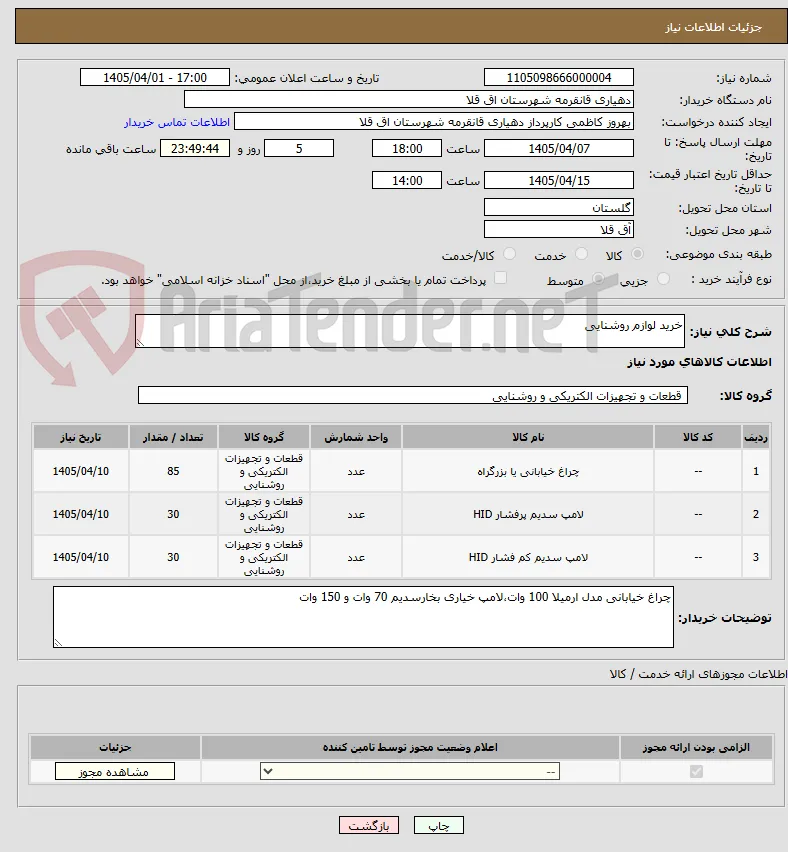788x852 pixels.
Task: Click the need date 1405/04/10 in row 2
Action: [x=80, y=515]
